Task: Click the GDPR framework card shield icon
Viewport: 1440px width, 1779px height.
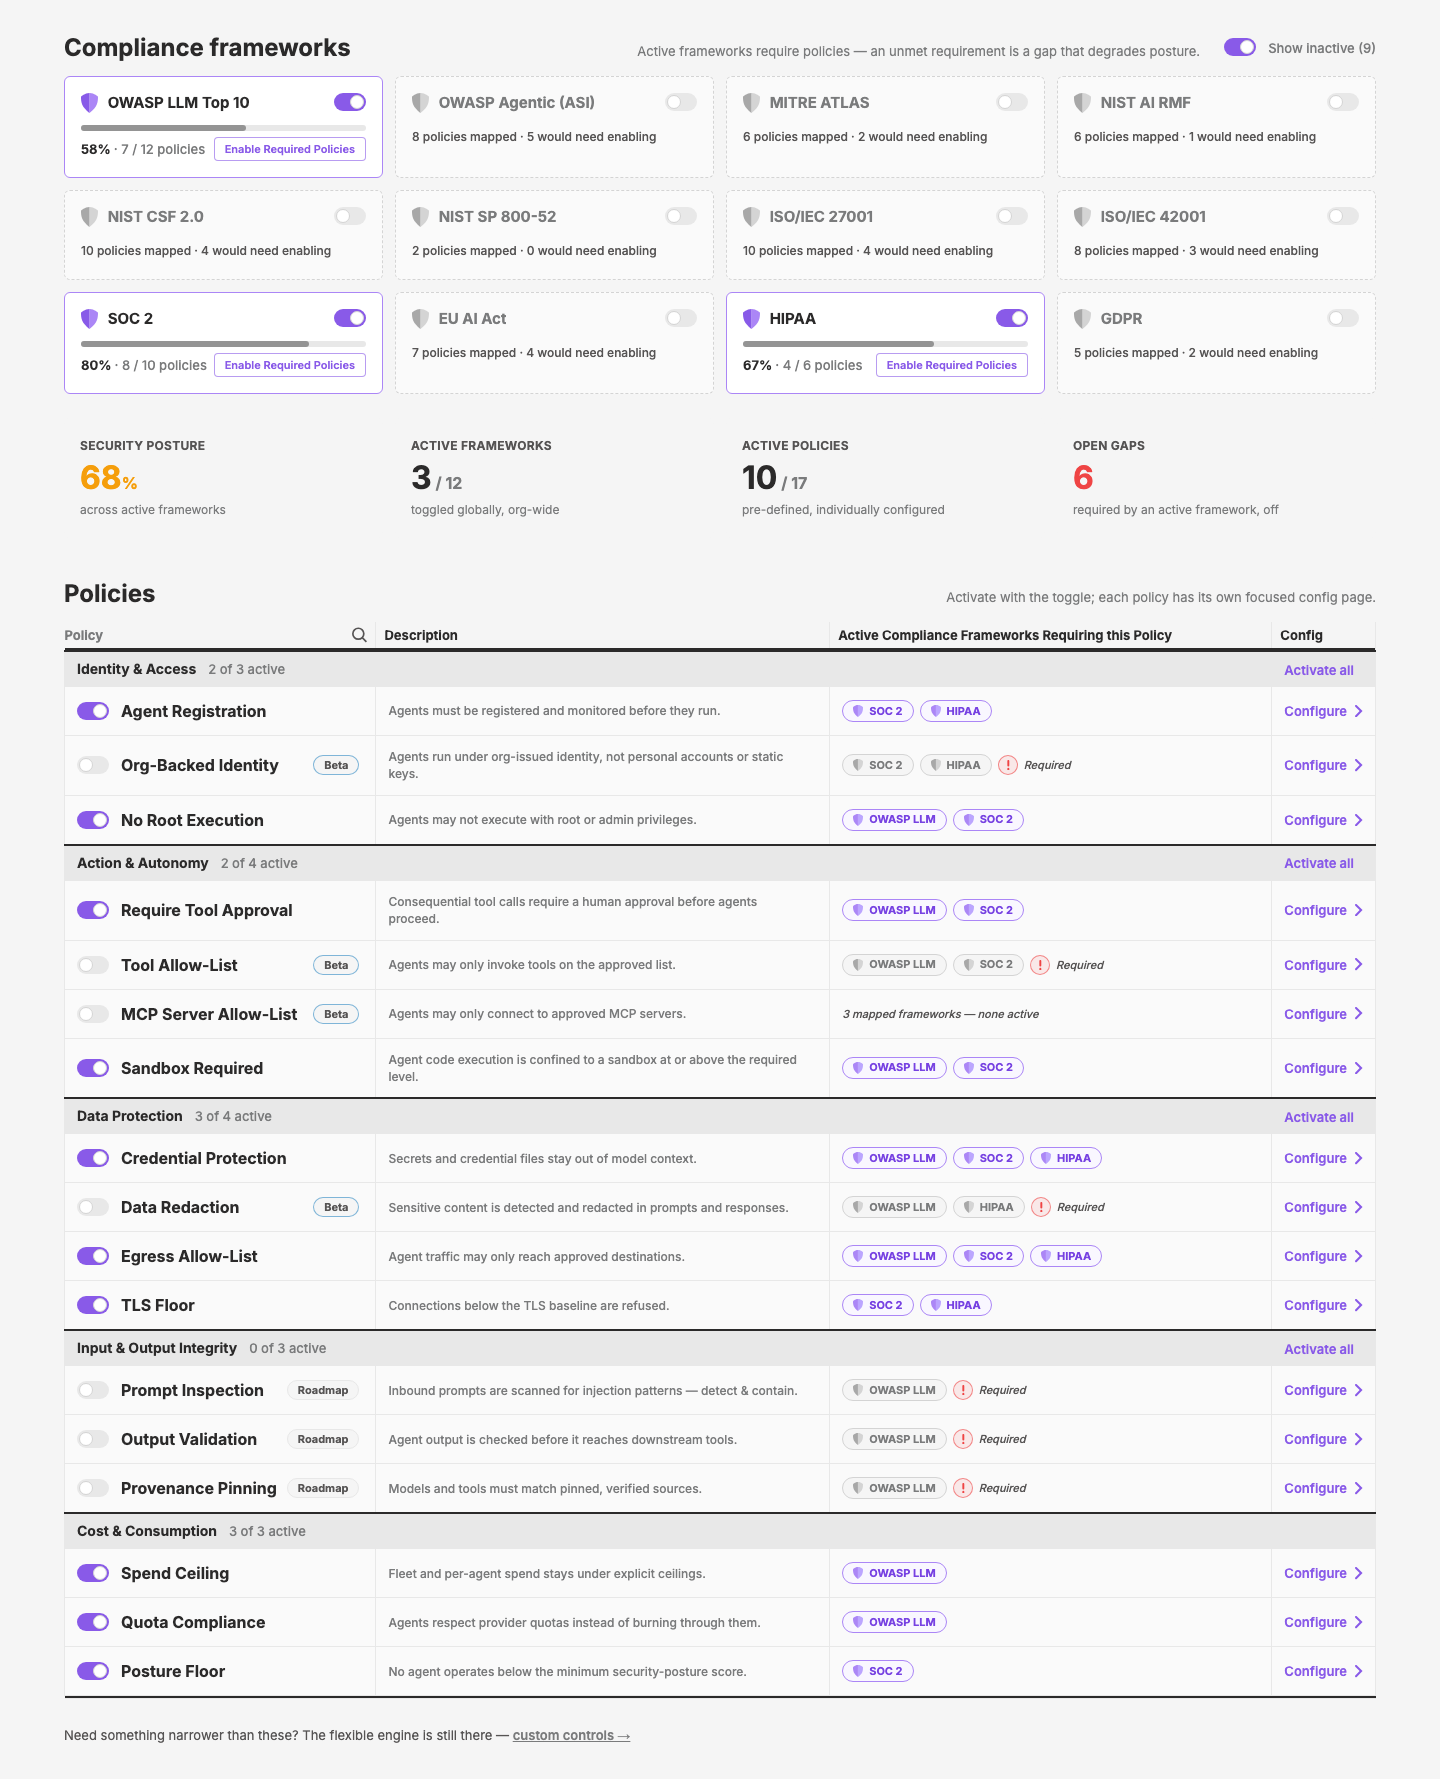Action: point(1083,318)
